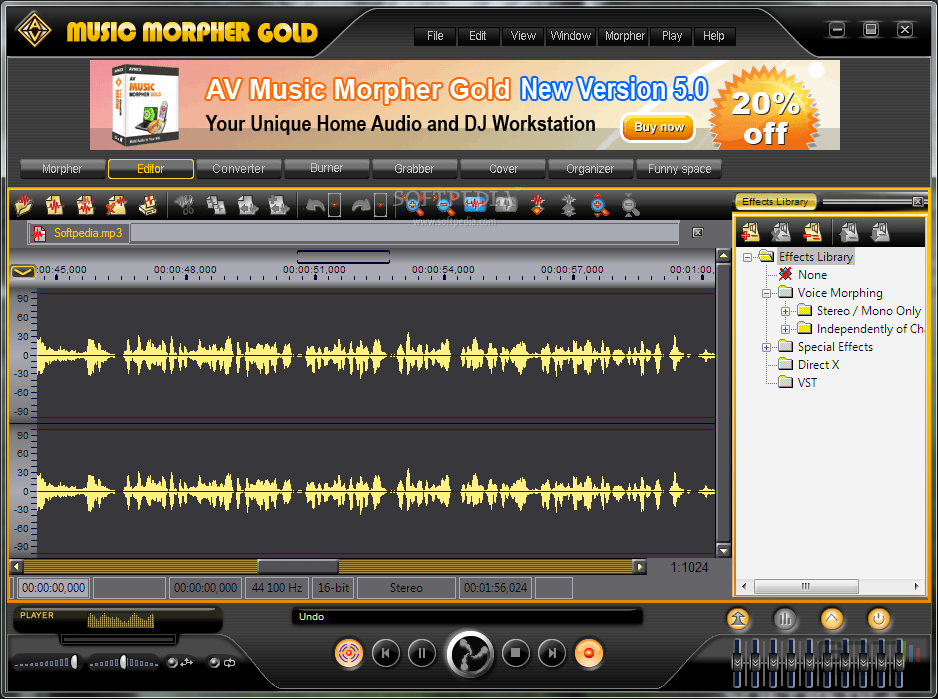Switch to the Cover module tab
The image size is (938, 699).
pos(503,169)
